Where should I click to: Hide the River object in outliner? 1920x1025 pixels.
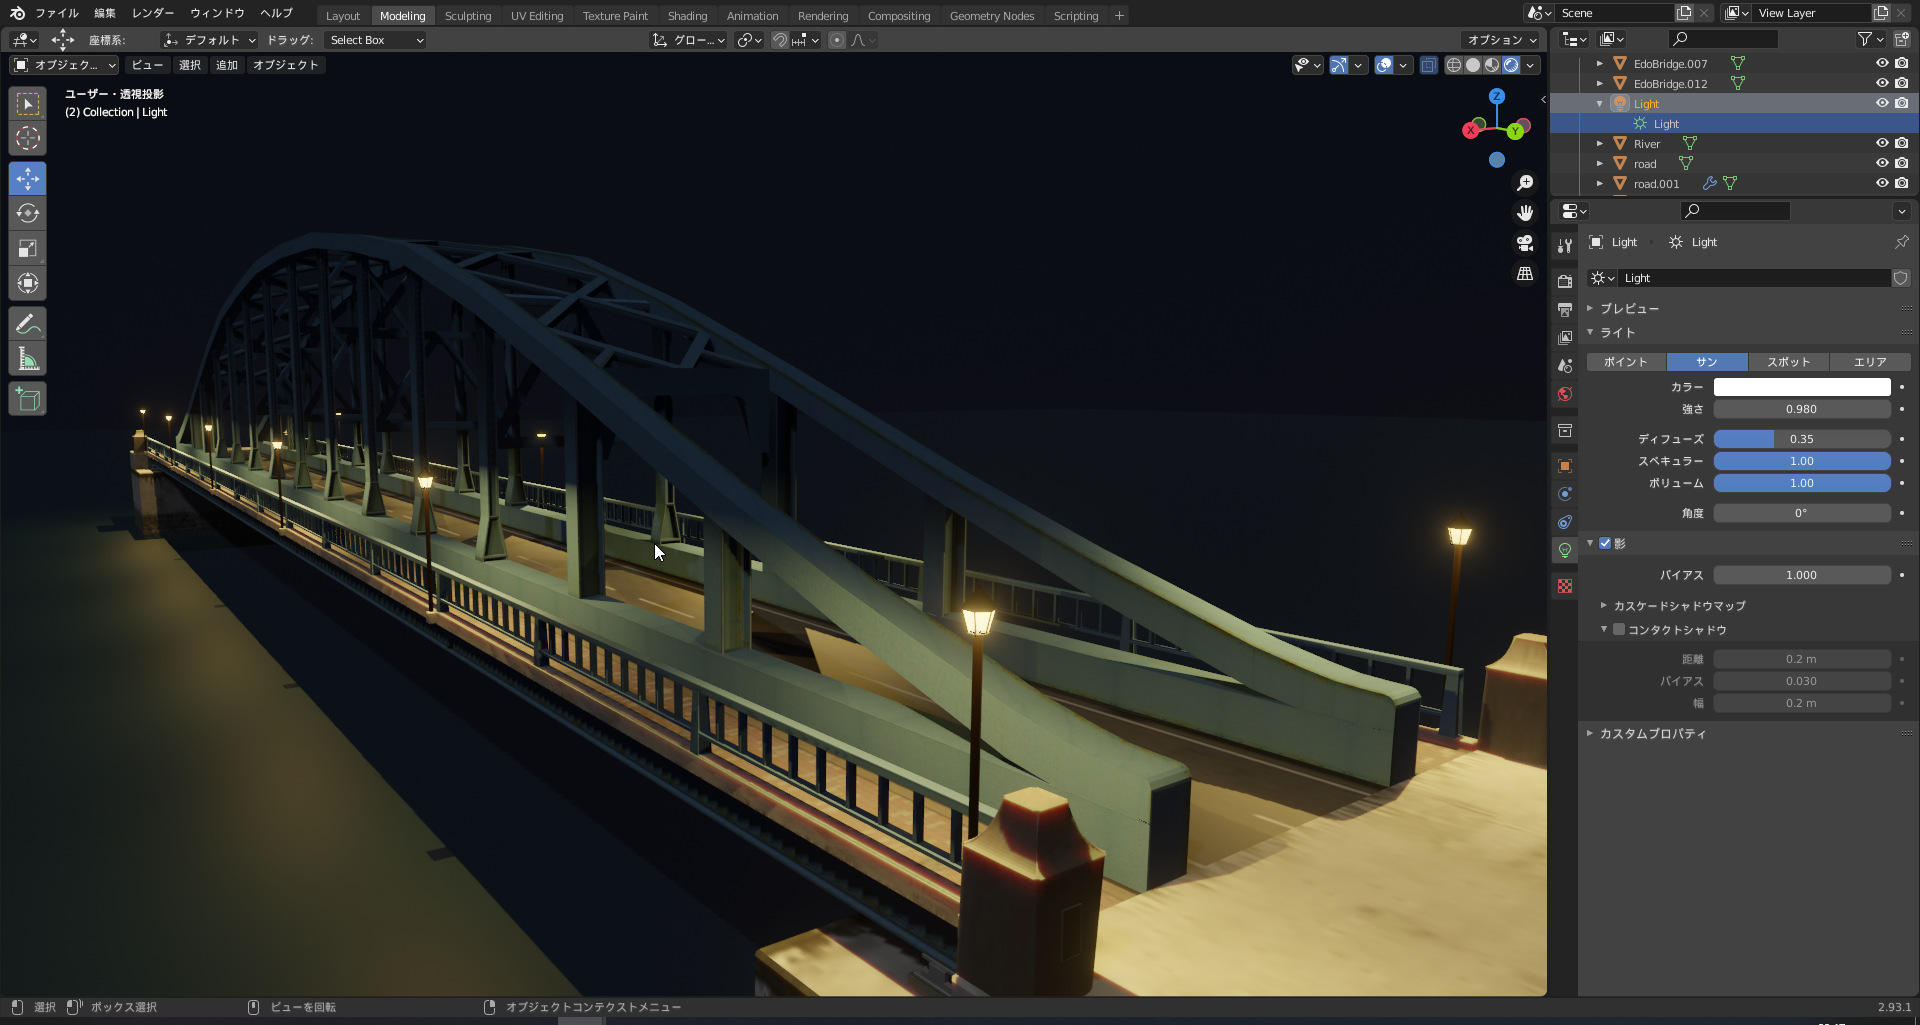(1882, 143)
